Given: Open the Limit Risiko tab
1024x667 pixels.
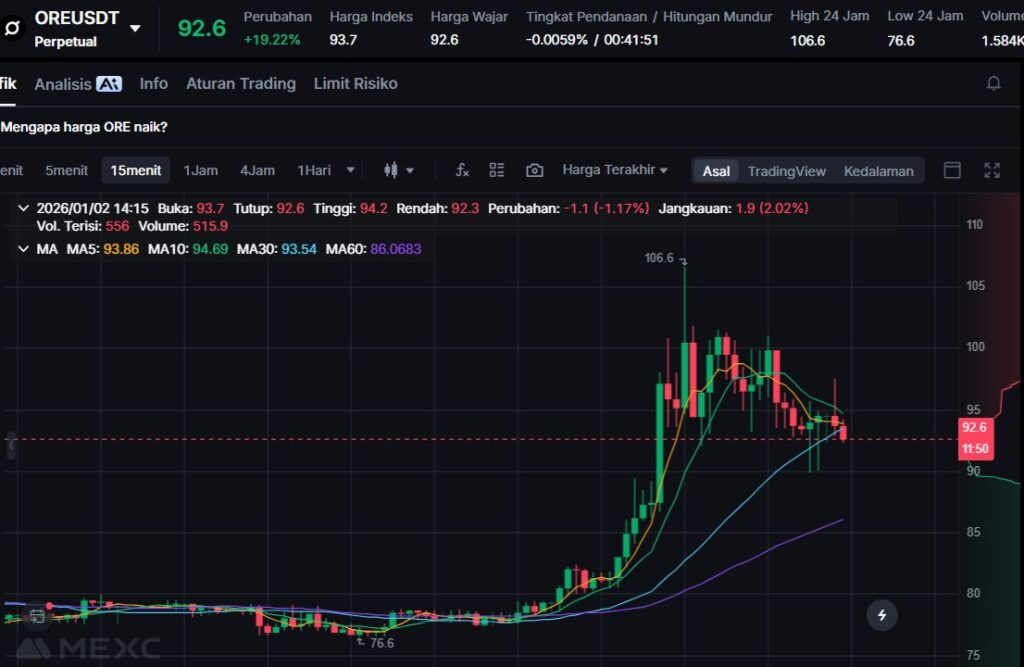Looking at the screenshot, I should (355, 84).
